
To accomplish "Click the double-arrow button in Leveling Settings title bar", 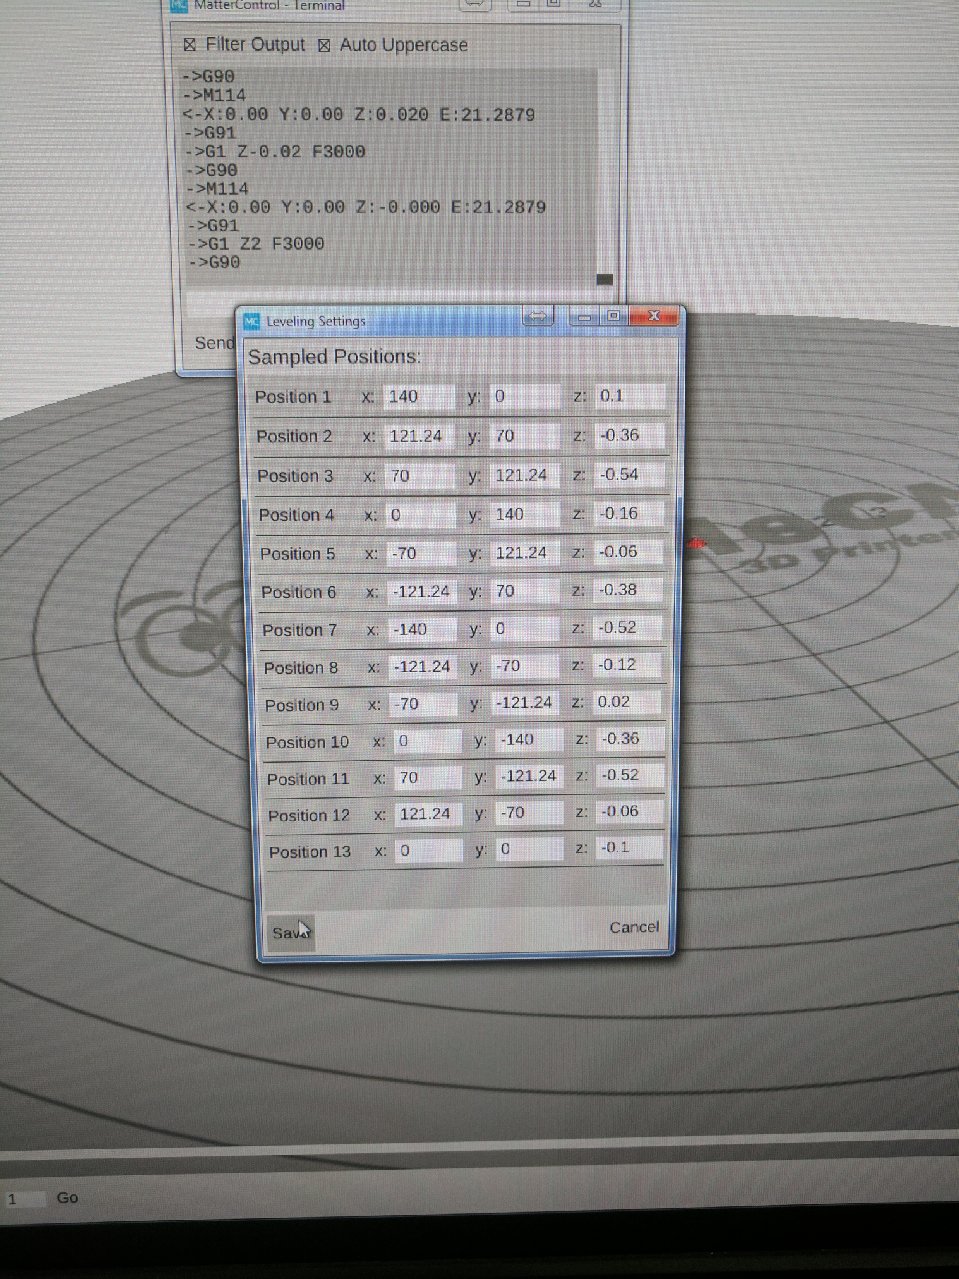I will pyautogui.click(x=538, y=317).
